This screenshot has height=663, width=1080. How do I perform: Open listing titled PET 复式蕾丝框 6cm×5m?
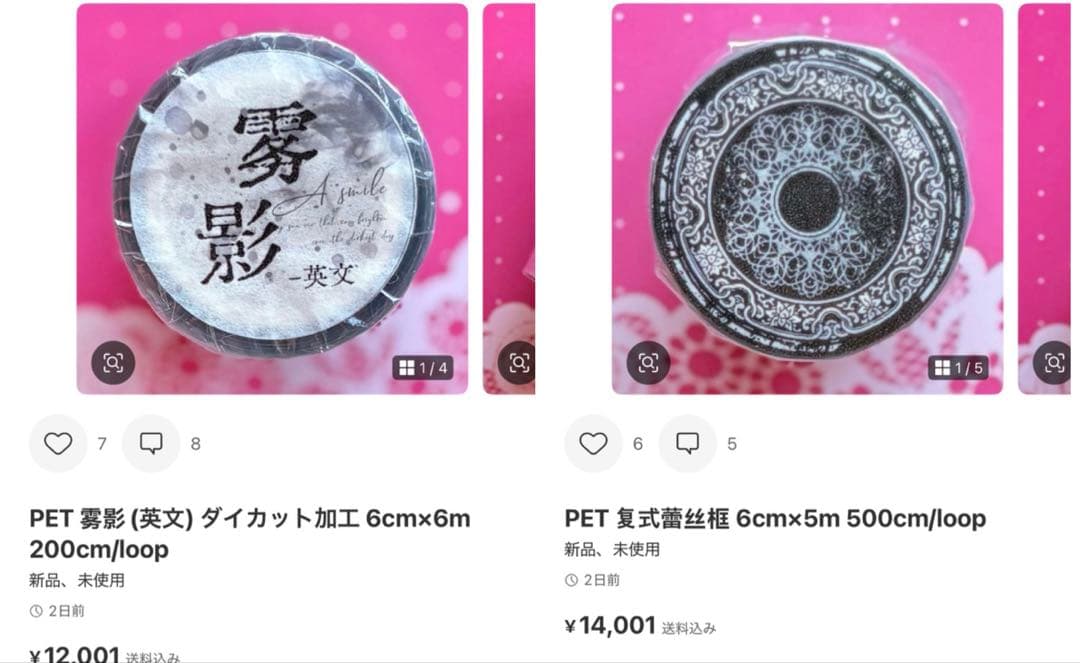click(x=776, y=518)
